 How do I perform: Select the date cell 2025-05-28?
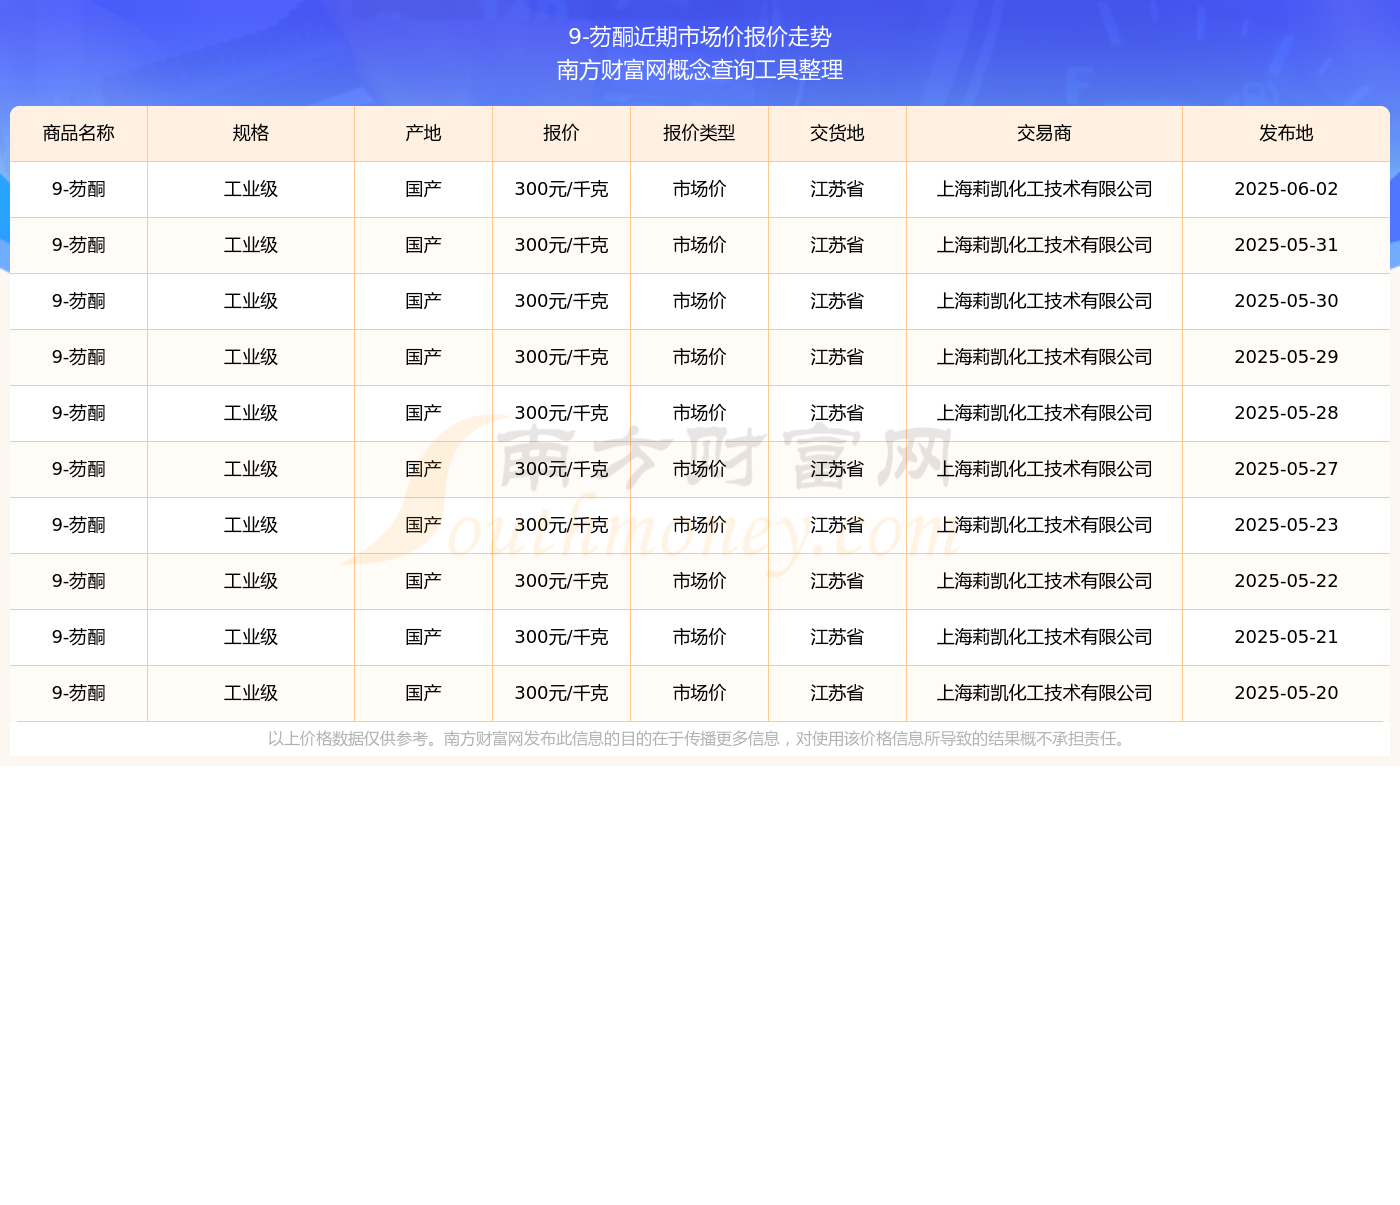[x=1286, y=413]
